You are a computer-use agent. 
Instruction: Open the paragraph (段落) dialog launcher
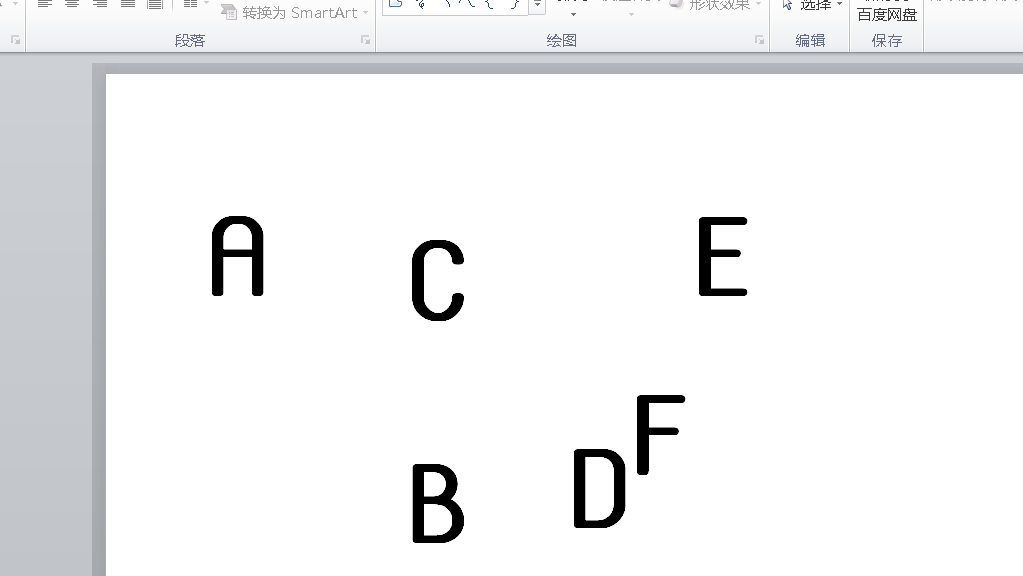click(365, 40)
